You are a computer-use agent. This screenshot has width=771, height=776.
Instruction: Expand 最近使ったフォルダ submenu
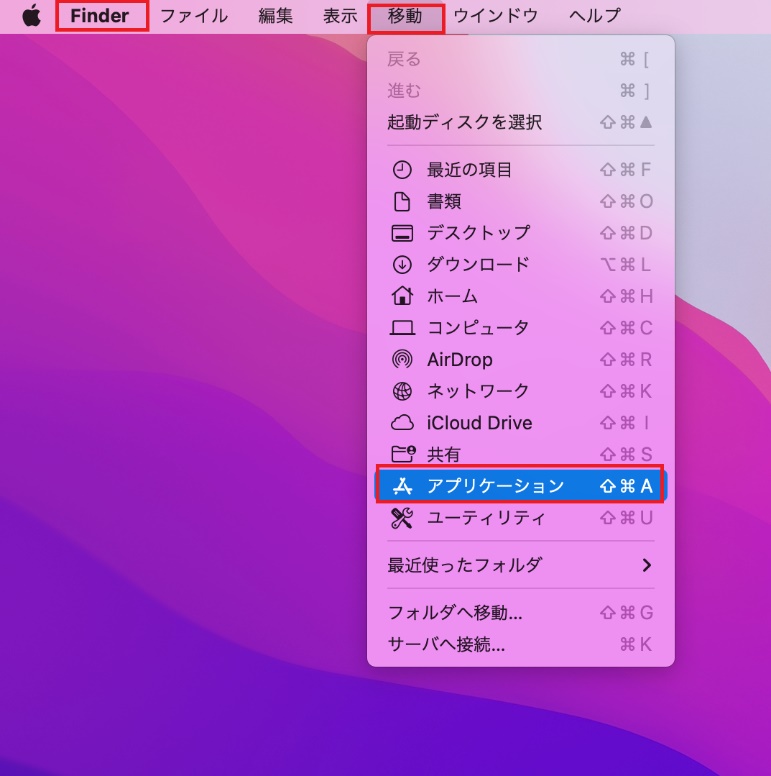coord(520,565)
